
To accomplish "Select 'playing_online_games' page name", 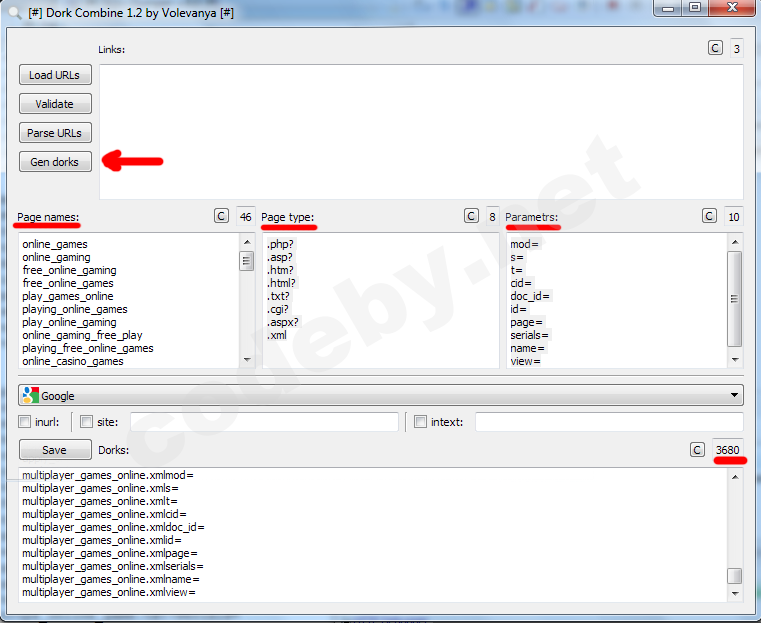I will [x=75, y=309].
